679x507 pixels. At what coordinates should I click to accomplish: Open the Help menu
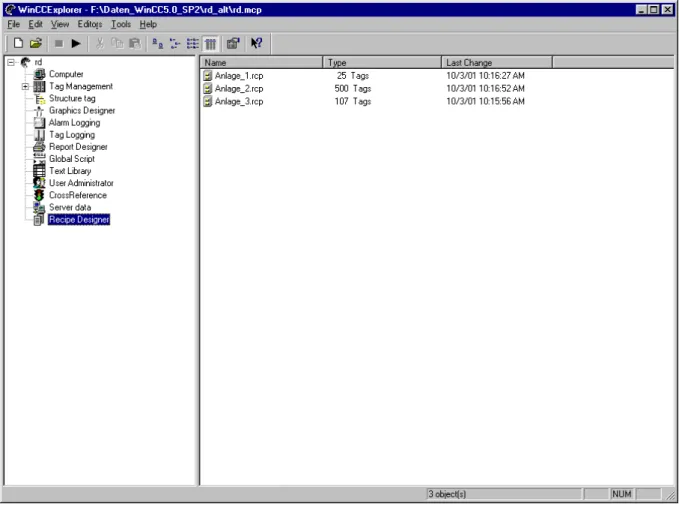click(148, 24)
